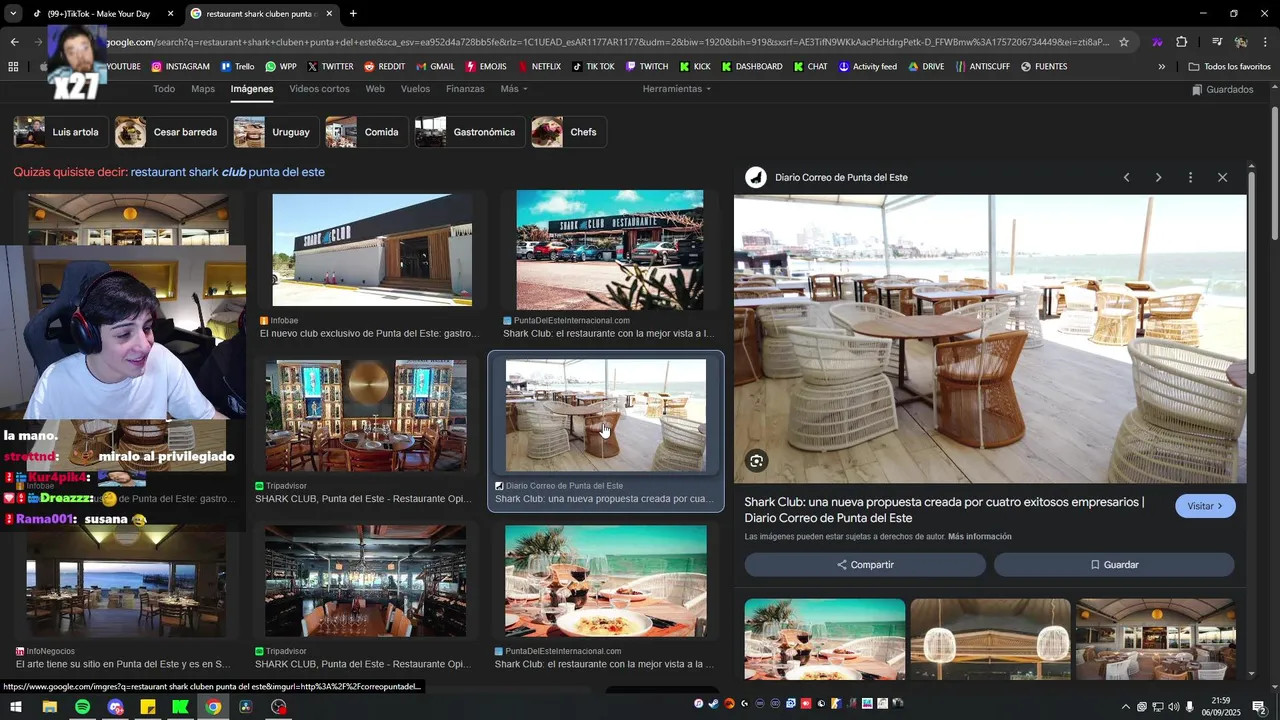Filter images by Cesar barreda chip
This screenshot has height=720, width=1280.
pyautogui.click(x=170, y=132)
